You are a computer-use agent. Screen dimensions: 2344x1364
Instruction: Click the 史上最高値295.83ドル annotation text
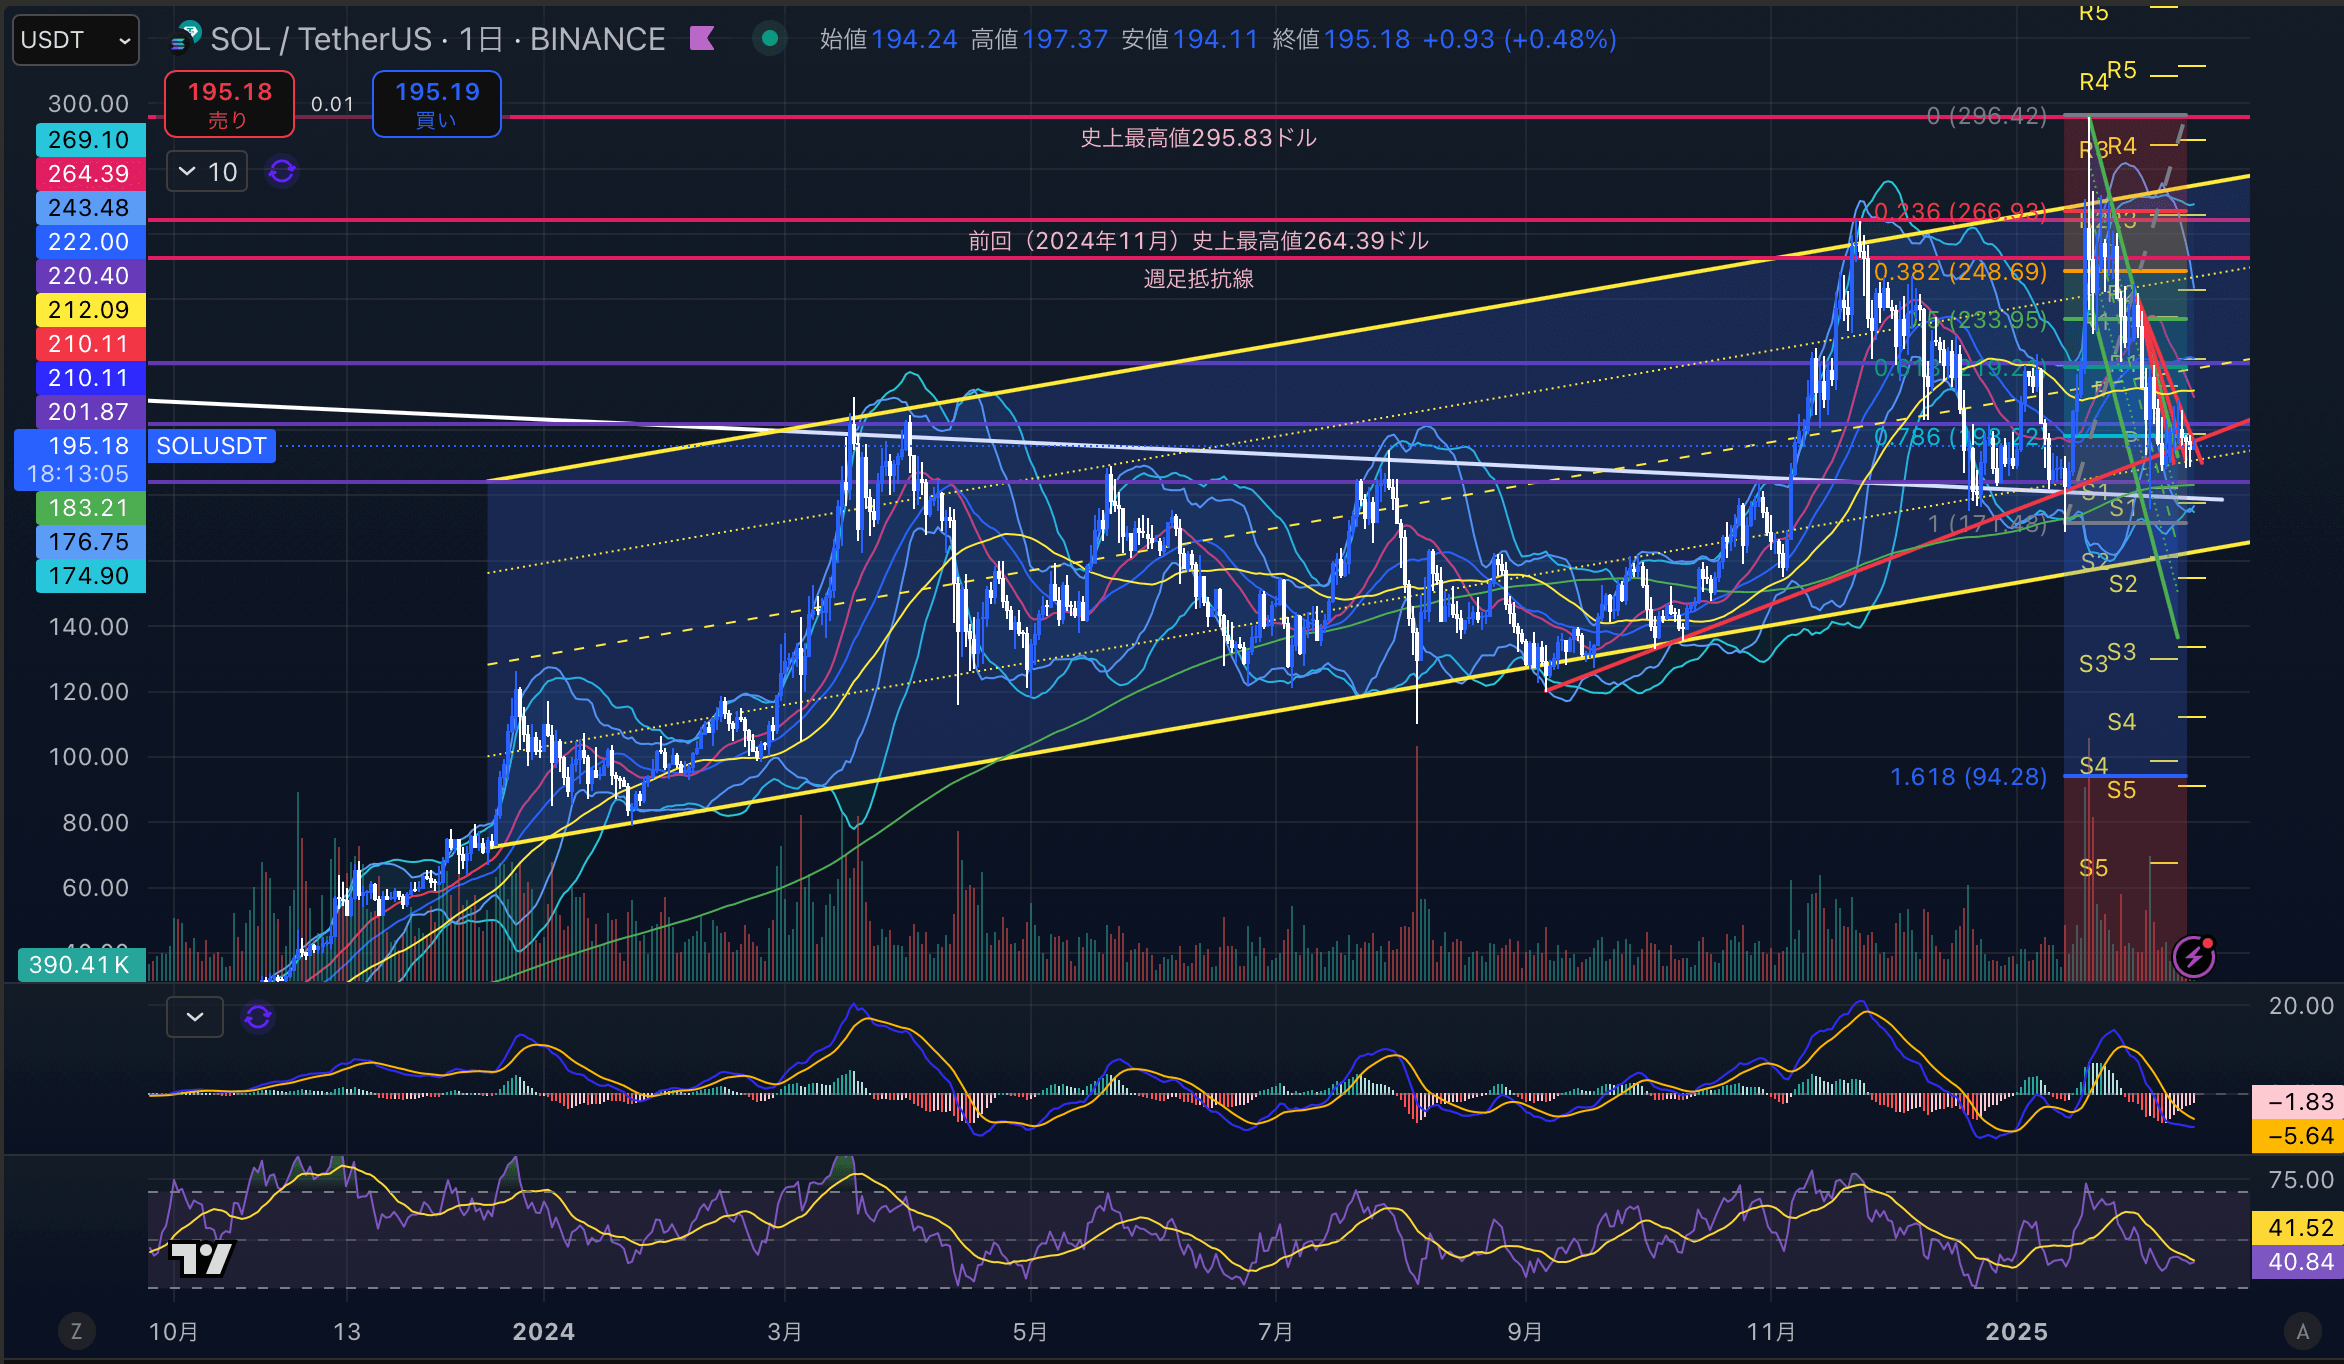(1198, 138)
